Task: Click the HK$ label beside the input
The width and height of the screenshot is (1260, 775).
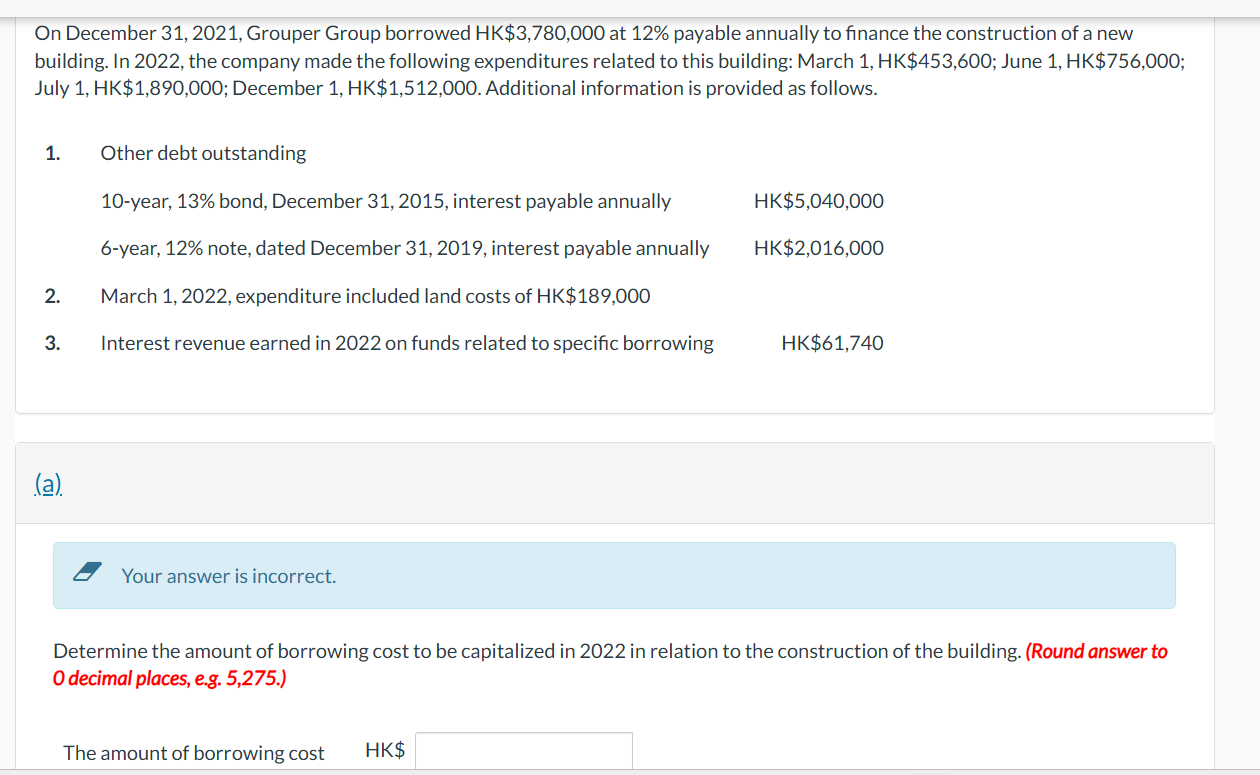Action: (384, 750)
